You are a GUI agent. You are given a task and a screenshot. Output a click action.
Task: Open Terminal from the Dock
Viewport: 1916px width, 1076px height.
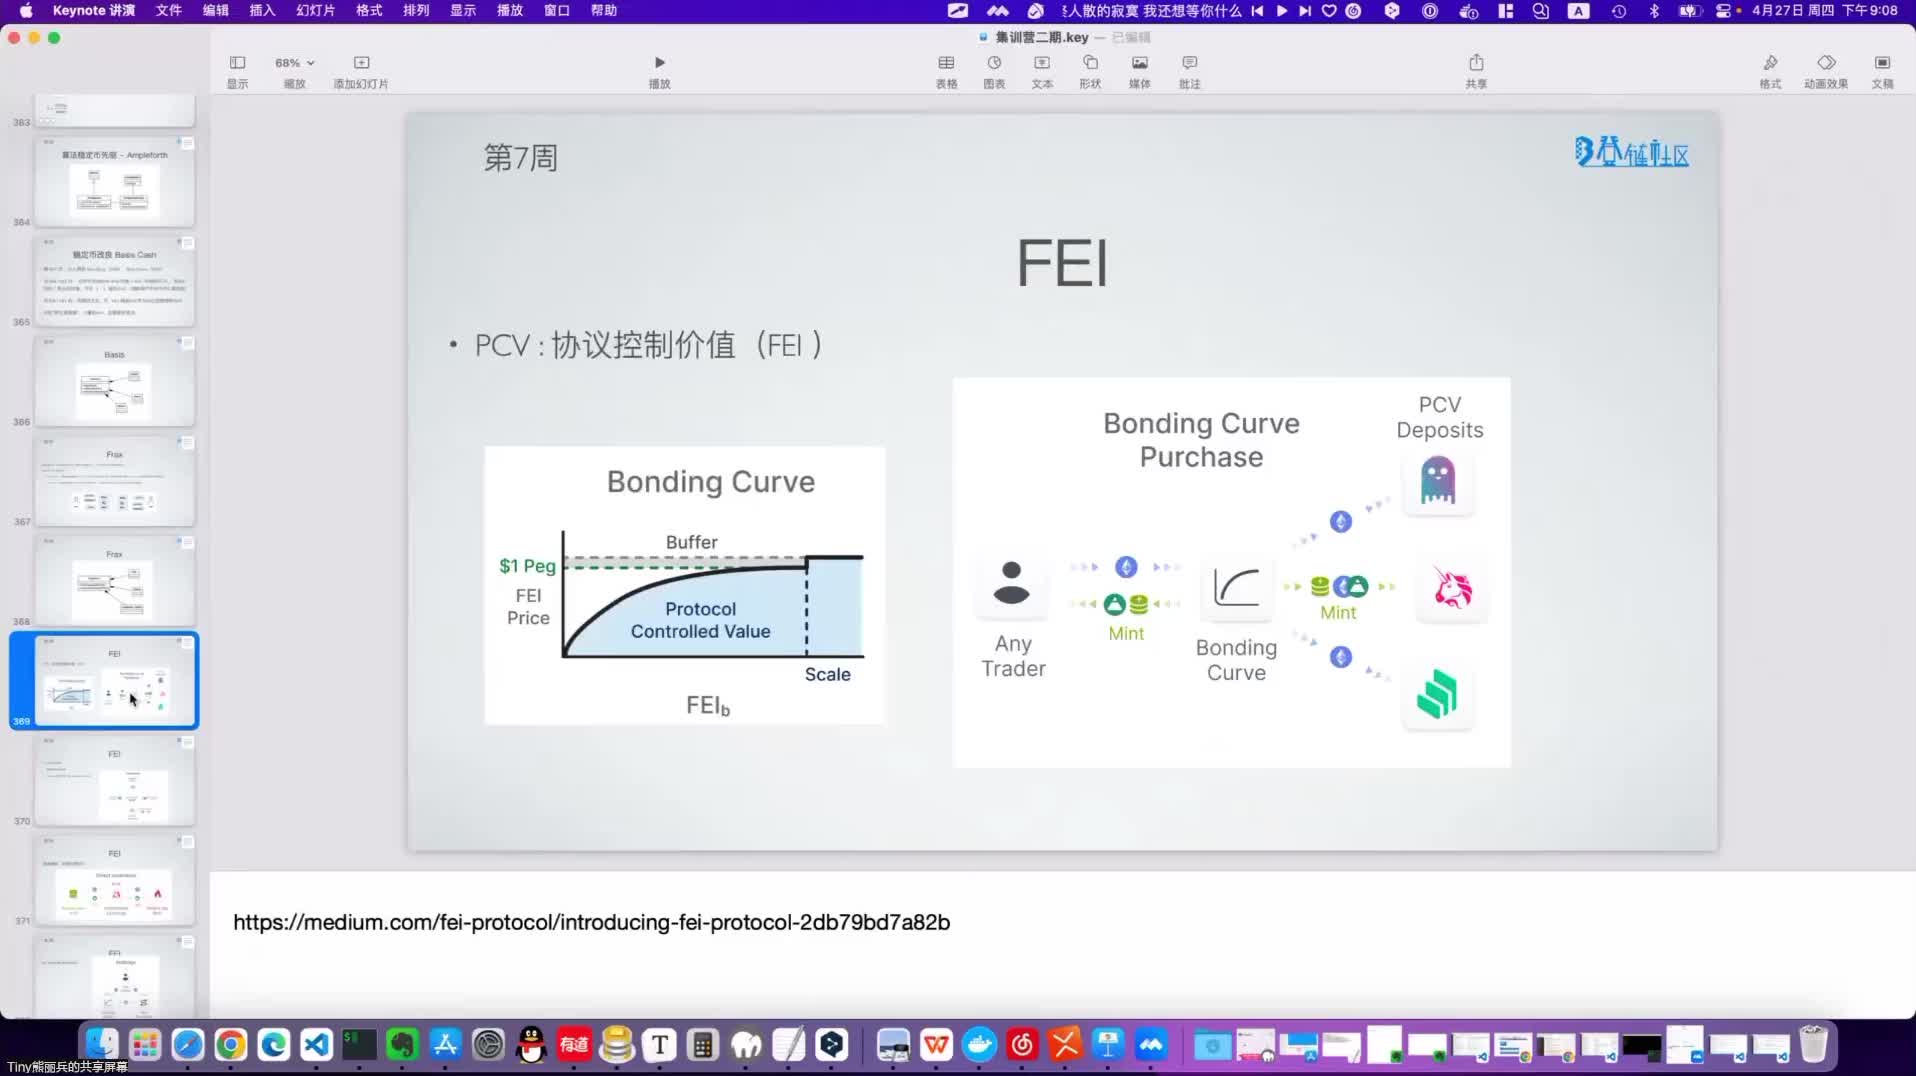360,1045
